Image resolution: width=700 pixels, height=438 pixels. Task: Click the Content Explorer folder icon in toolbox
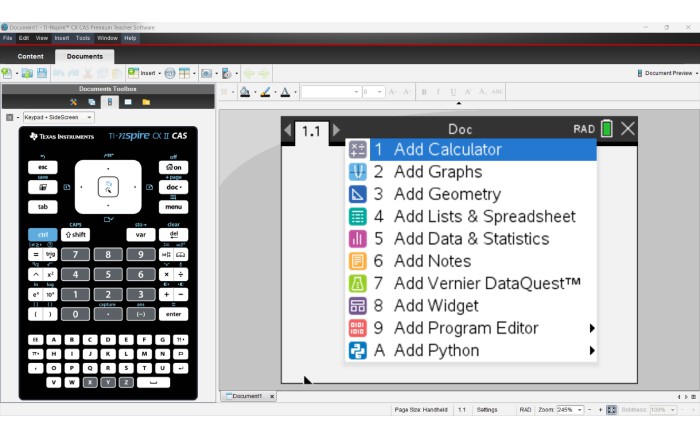tap(146, 102)
